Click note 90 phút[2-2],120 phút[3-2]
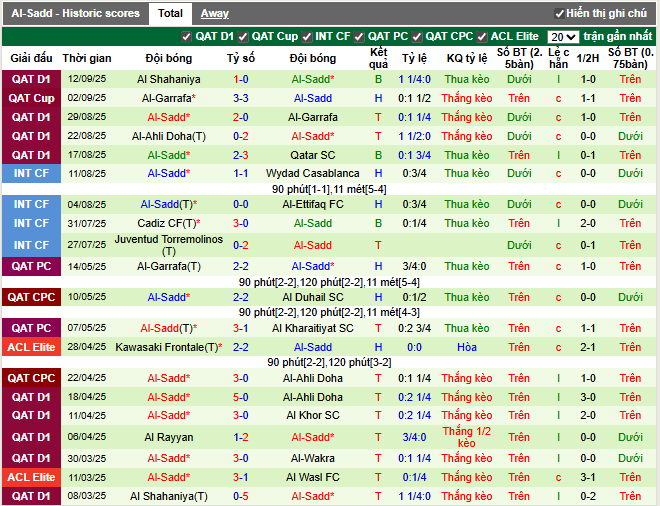This screenshot has height=506, width=660. (x=329, y=362)
